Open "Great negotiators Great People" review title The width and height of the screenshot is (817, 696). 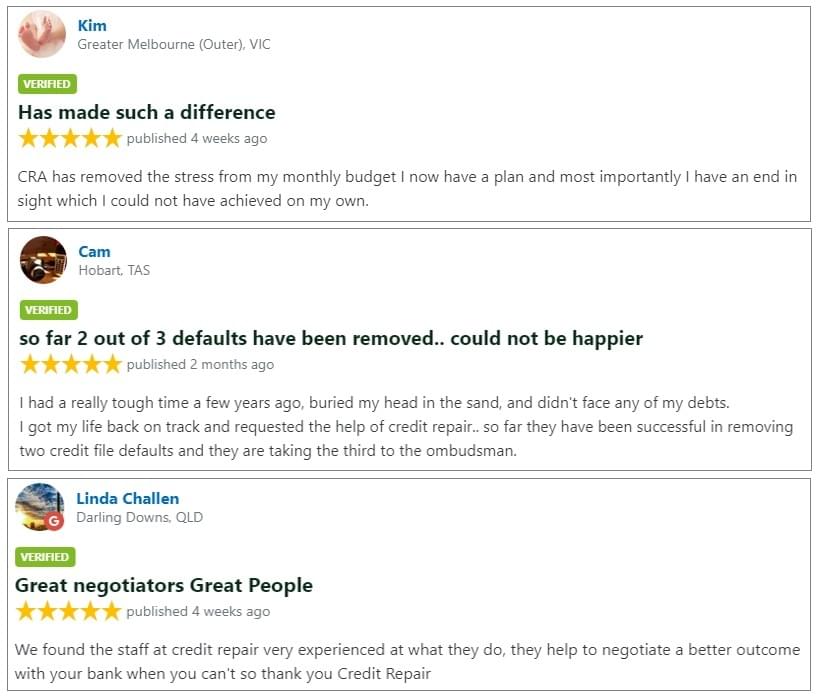(x=164, y=585)
